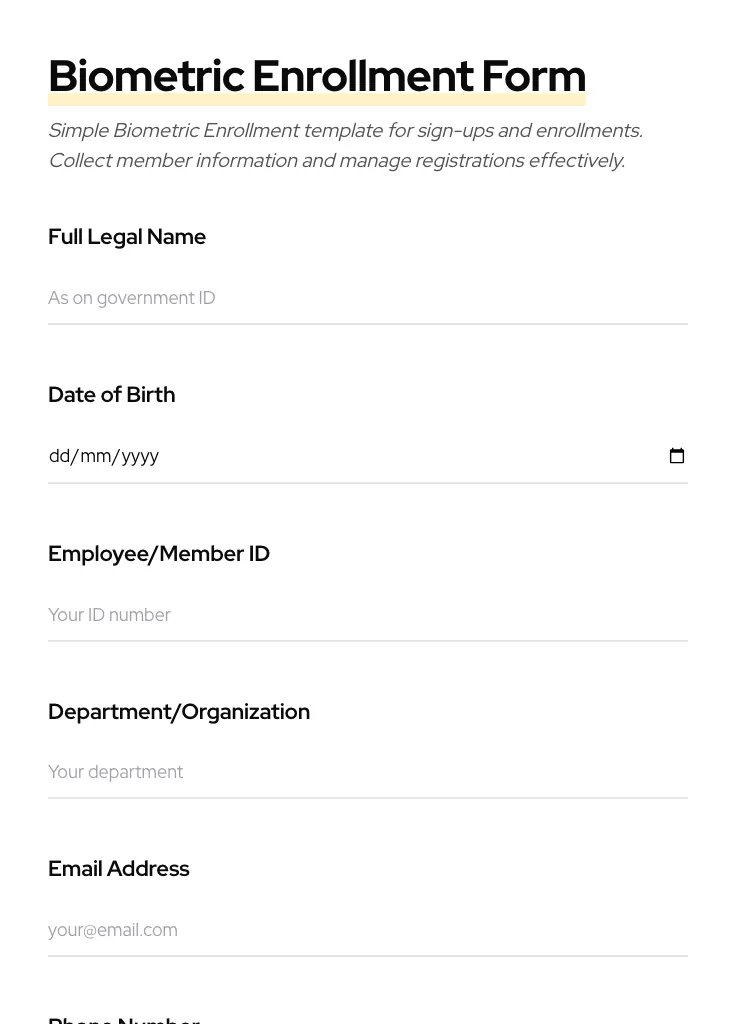Click the Biometric Enrollment Form heading
This screenshot has height=1024, width=736.
(x=317, y=76)
